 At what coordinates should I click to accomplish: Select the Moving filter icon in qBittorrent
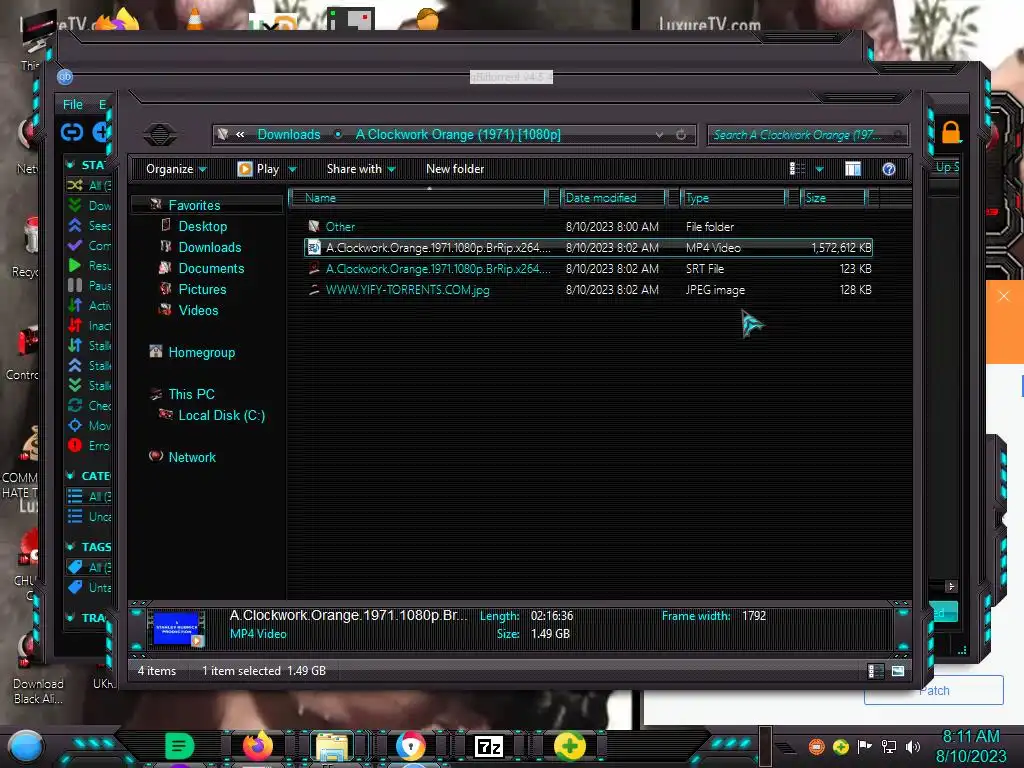point(75,426)
